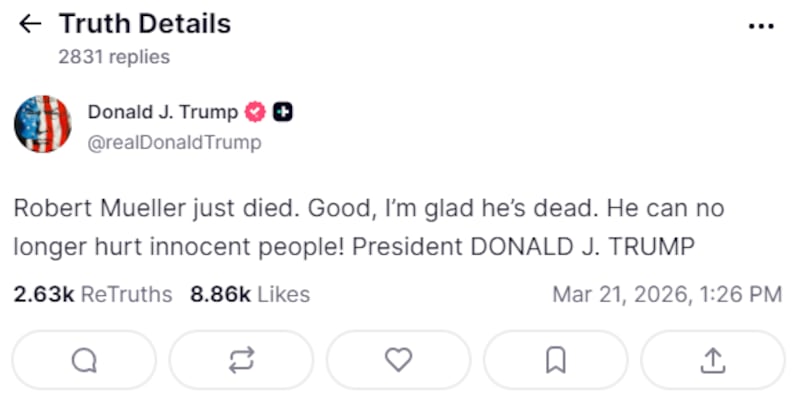Click the 2831 replies count
Viewport: 800px width, 415px height.
click(x=113, y=57)
